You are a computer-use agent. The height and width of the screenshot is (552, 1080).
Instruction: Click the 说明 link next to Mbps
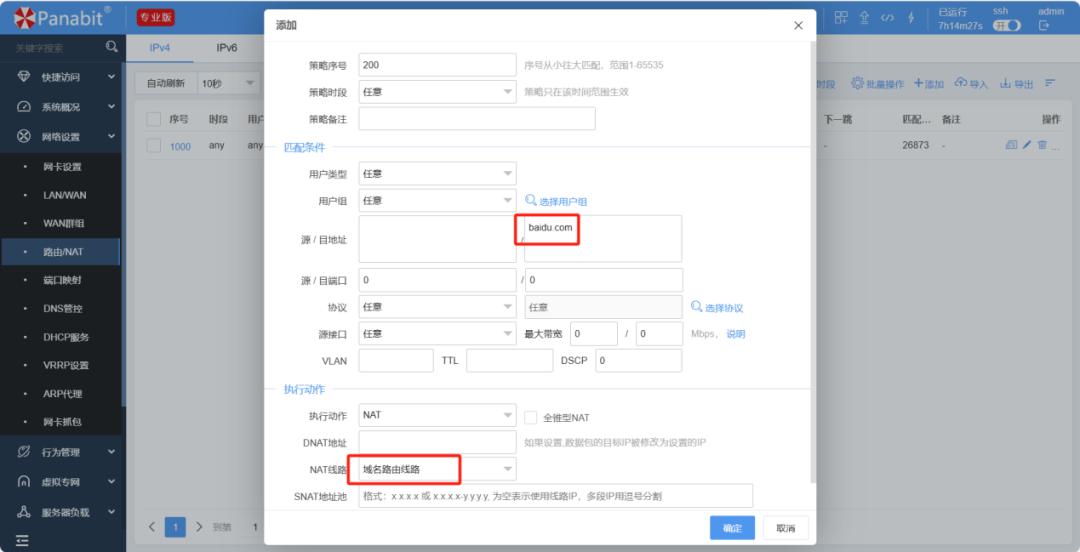coord(736,334)
